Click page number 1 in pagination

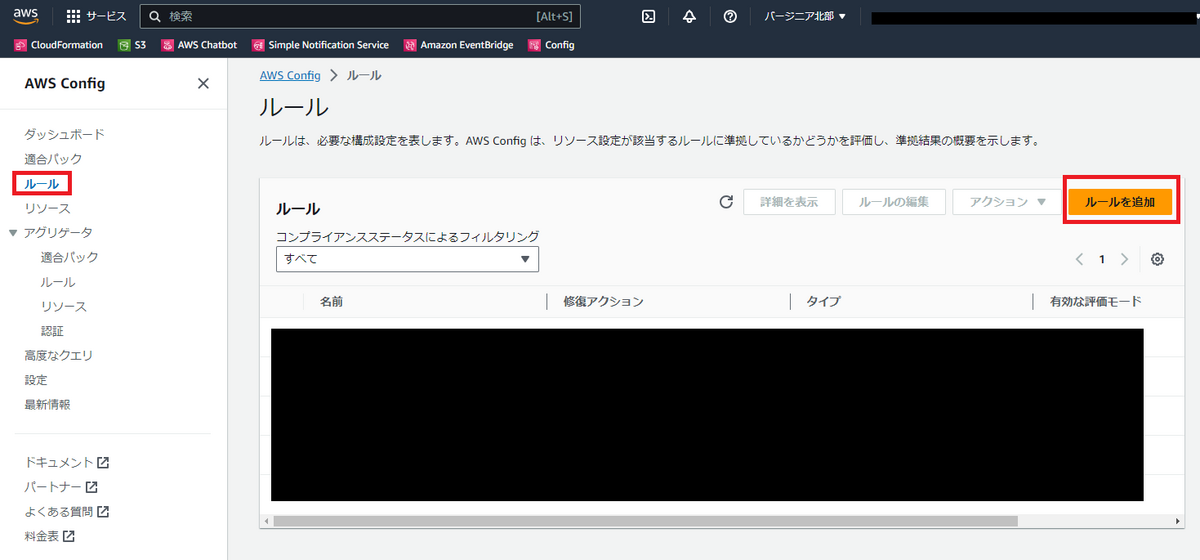coord(1102,259)
